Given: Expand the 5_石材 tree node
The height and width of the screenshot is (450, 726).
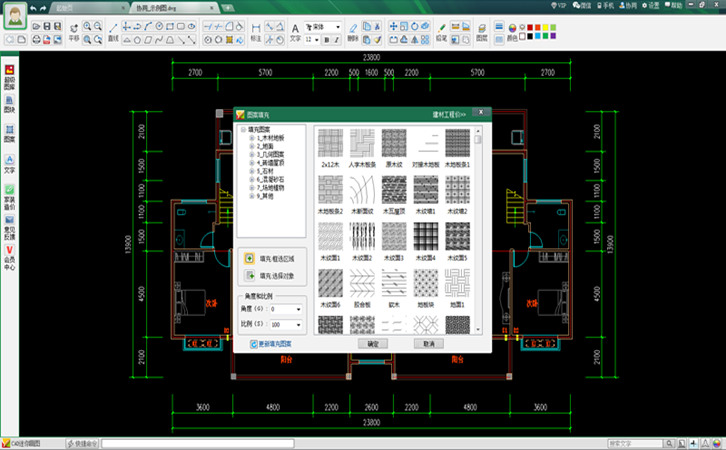Looking at the screenshot, I should [x=252, y=170].
